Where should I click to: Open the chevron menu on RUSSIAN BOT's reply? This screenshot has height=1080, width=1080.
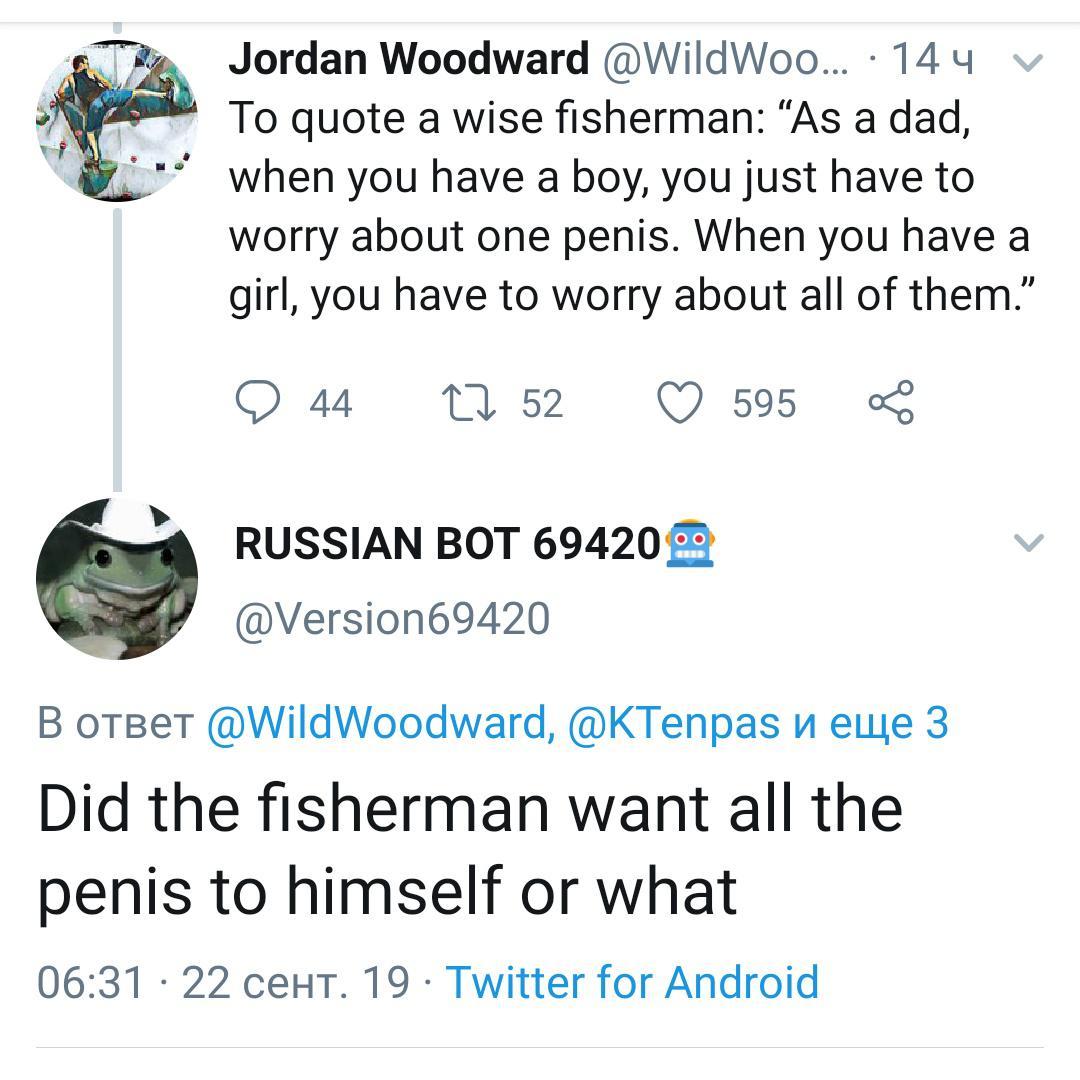coord(1028,543)
